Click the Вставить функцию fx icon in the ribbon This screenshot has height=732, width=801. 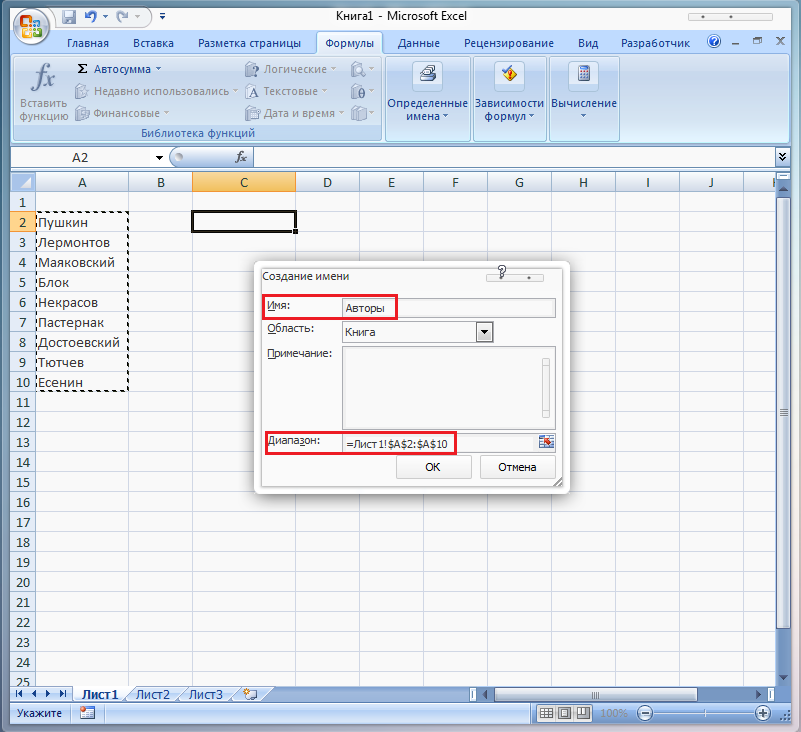(43, 79)
